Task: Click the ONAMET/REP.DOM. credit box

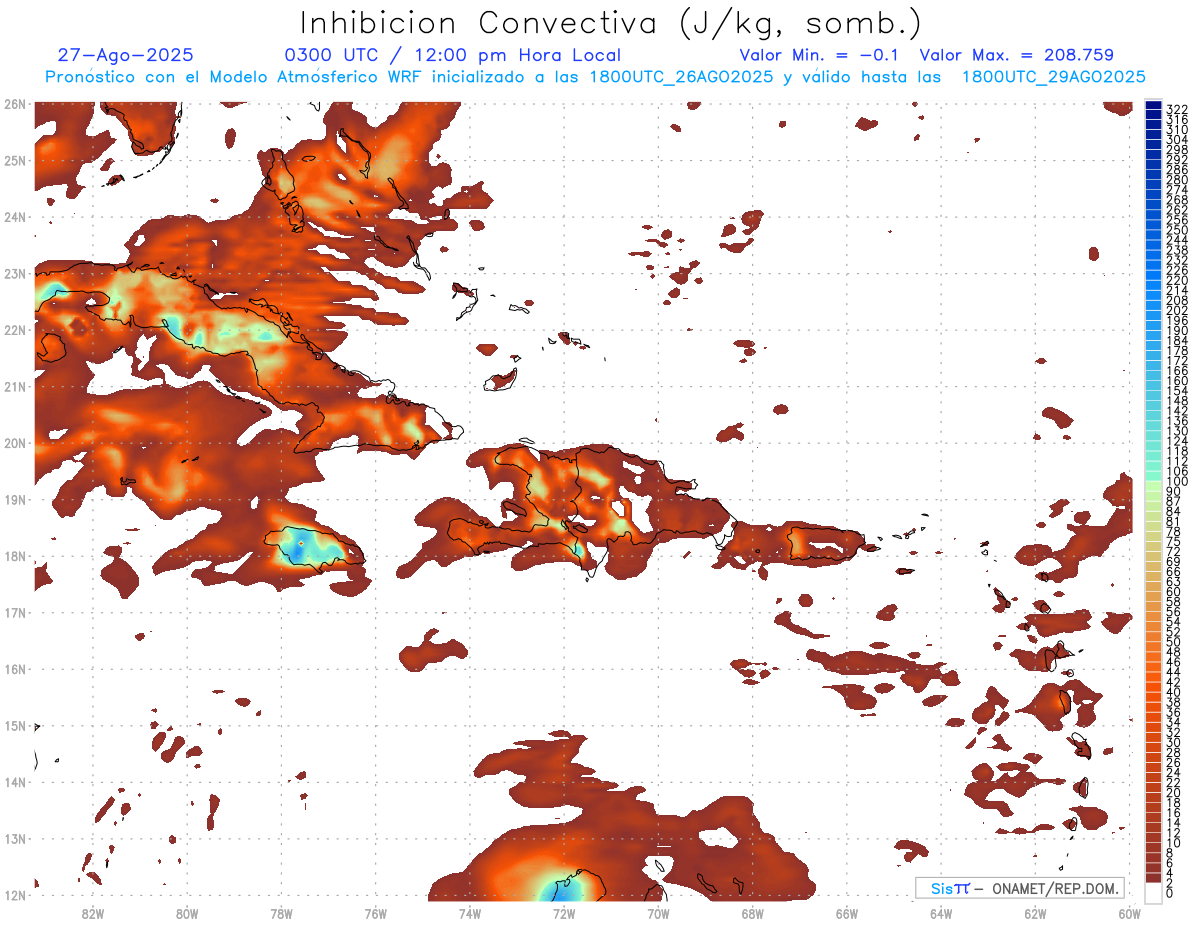Action: coord(1019,888)
